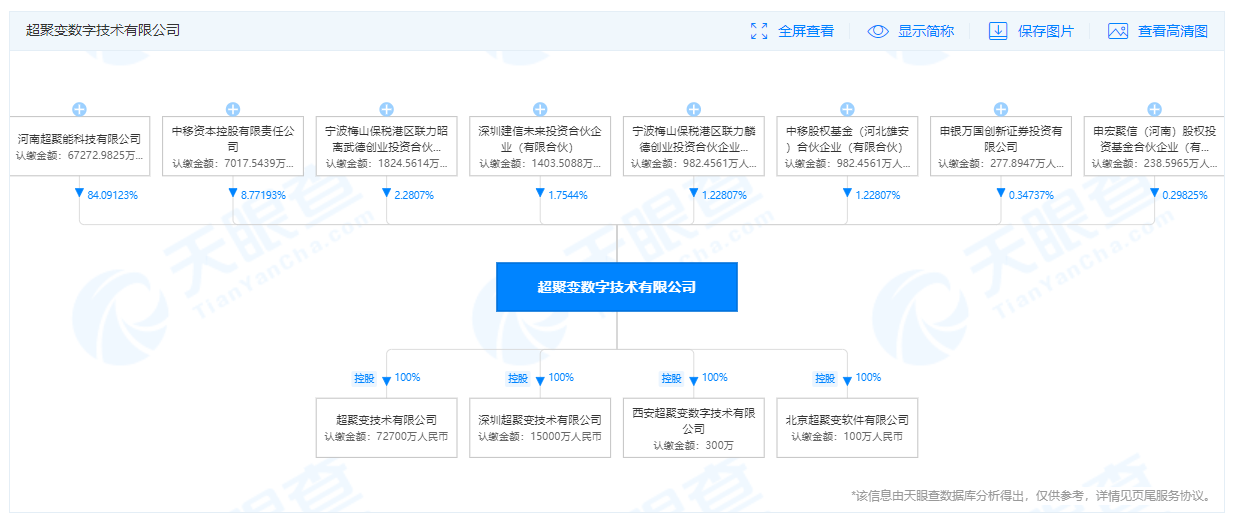Image resolution: width=1238 pixels, height=524 pixels.
Task: Click 控股 tag above 西安超聚变数字技术
Action: (671, 378)
